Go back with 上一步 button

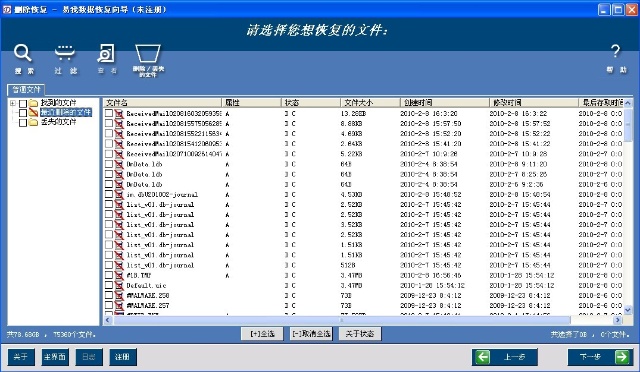pyautogui.click(x=504, y=357)
